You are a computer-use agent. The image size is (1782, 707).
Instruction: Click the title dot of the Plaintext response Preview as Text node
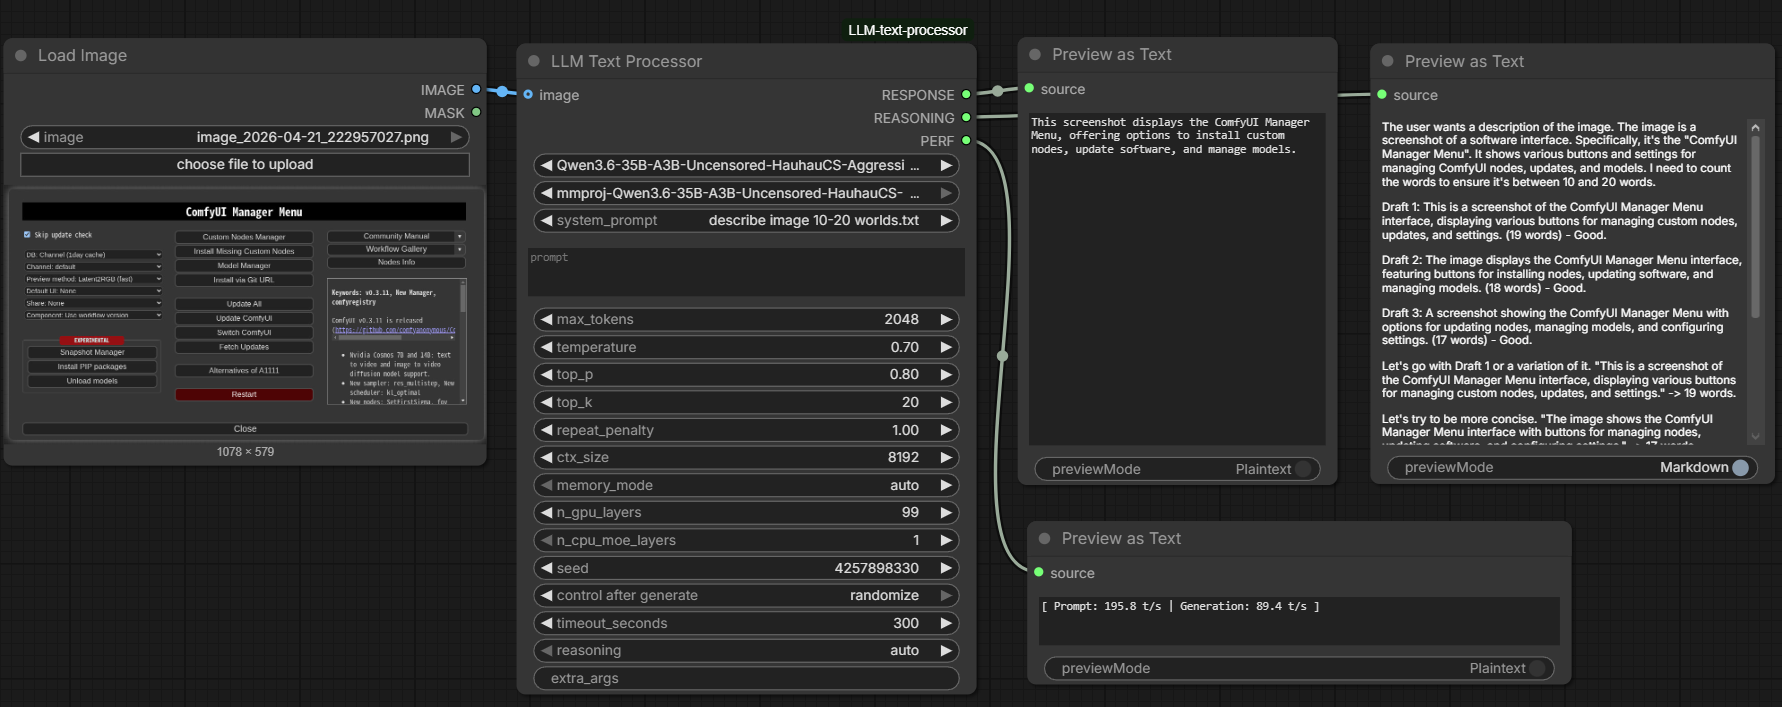pos(1035,55)
